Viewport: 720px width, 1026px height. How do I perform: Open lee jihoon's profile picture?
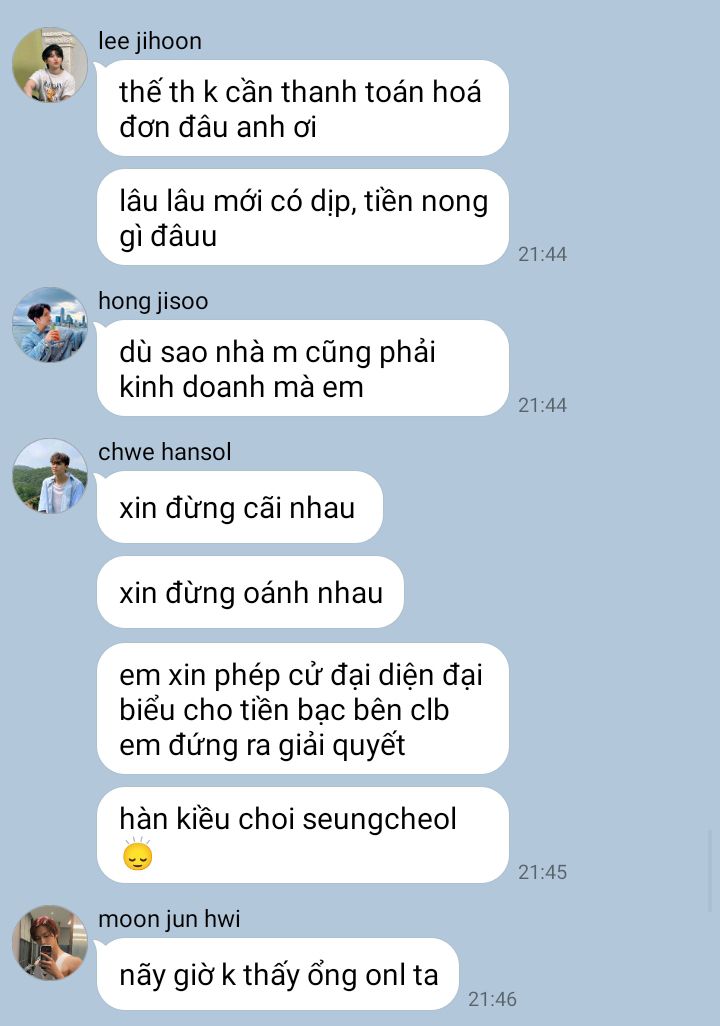(x=50, y=65)
